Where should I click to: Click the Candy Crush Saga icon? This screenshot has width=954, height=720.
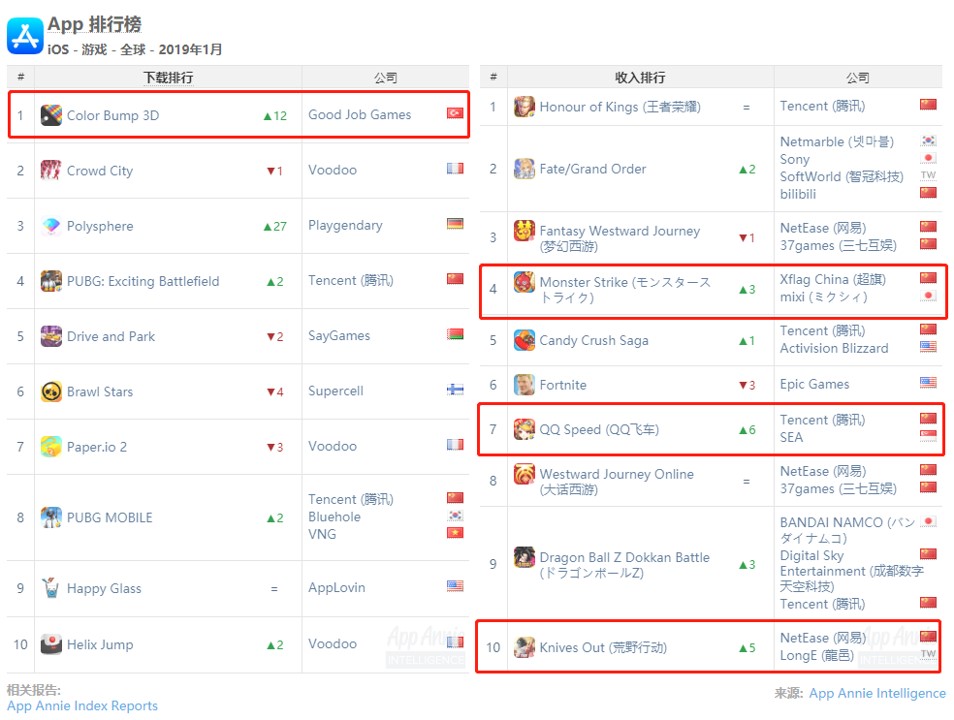(x=524, y=341)
